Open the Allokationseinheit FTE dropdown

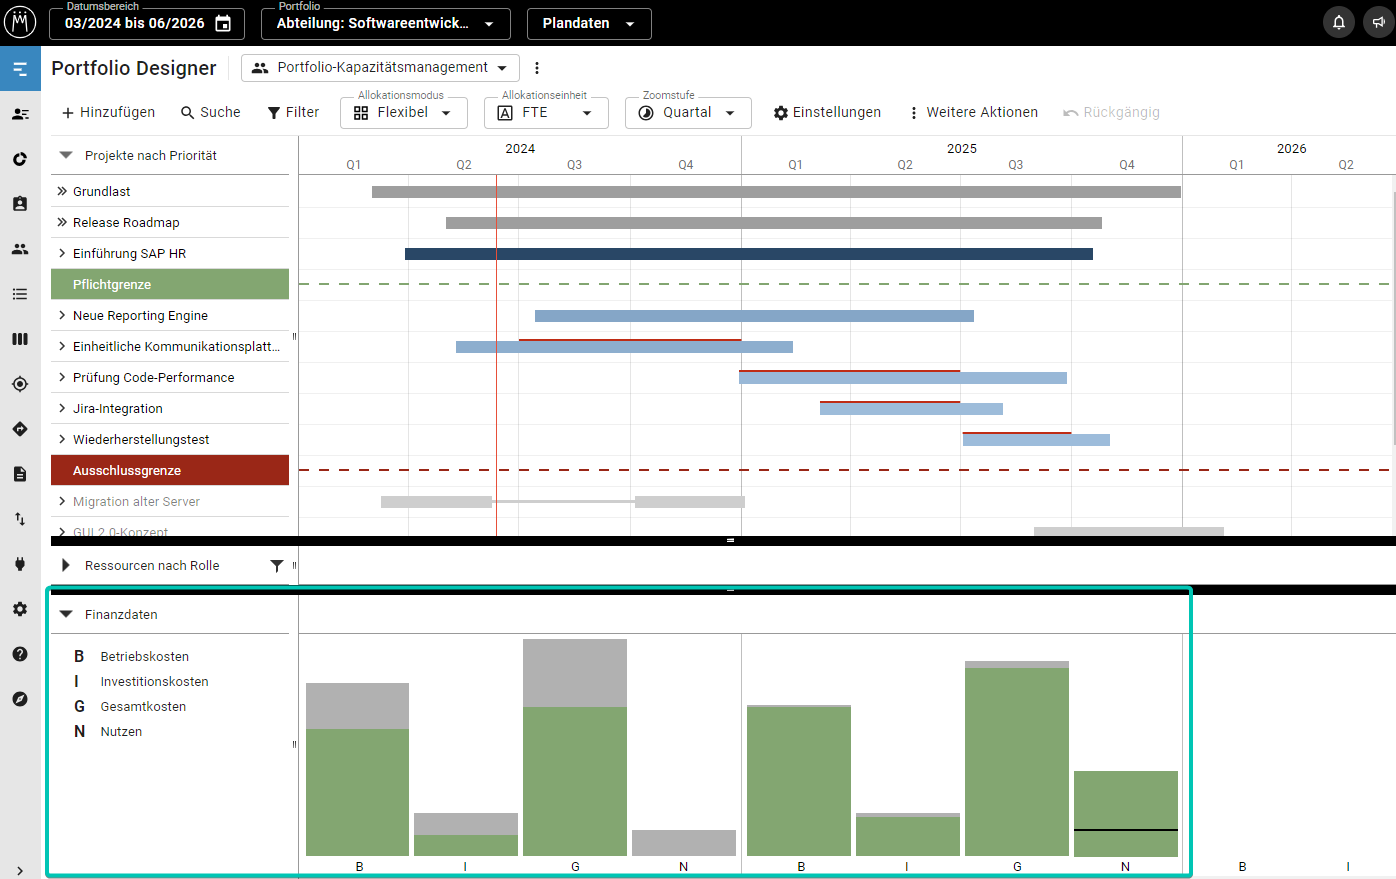pos(546,113)
